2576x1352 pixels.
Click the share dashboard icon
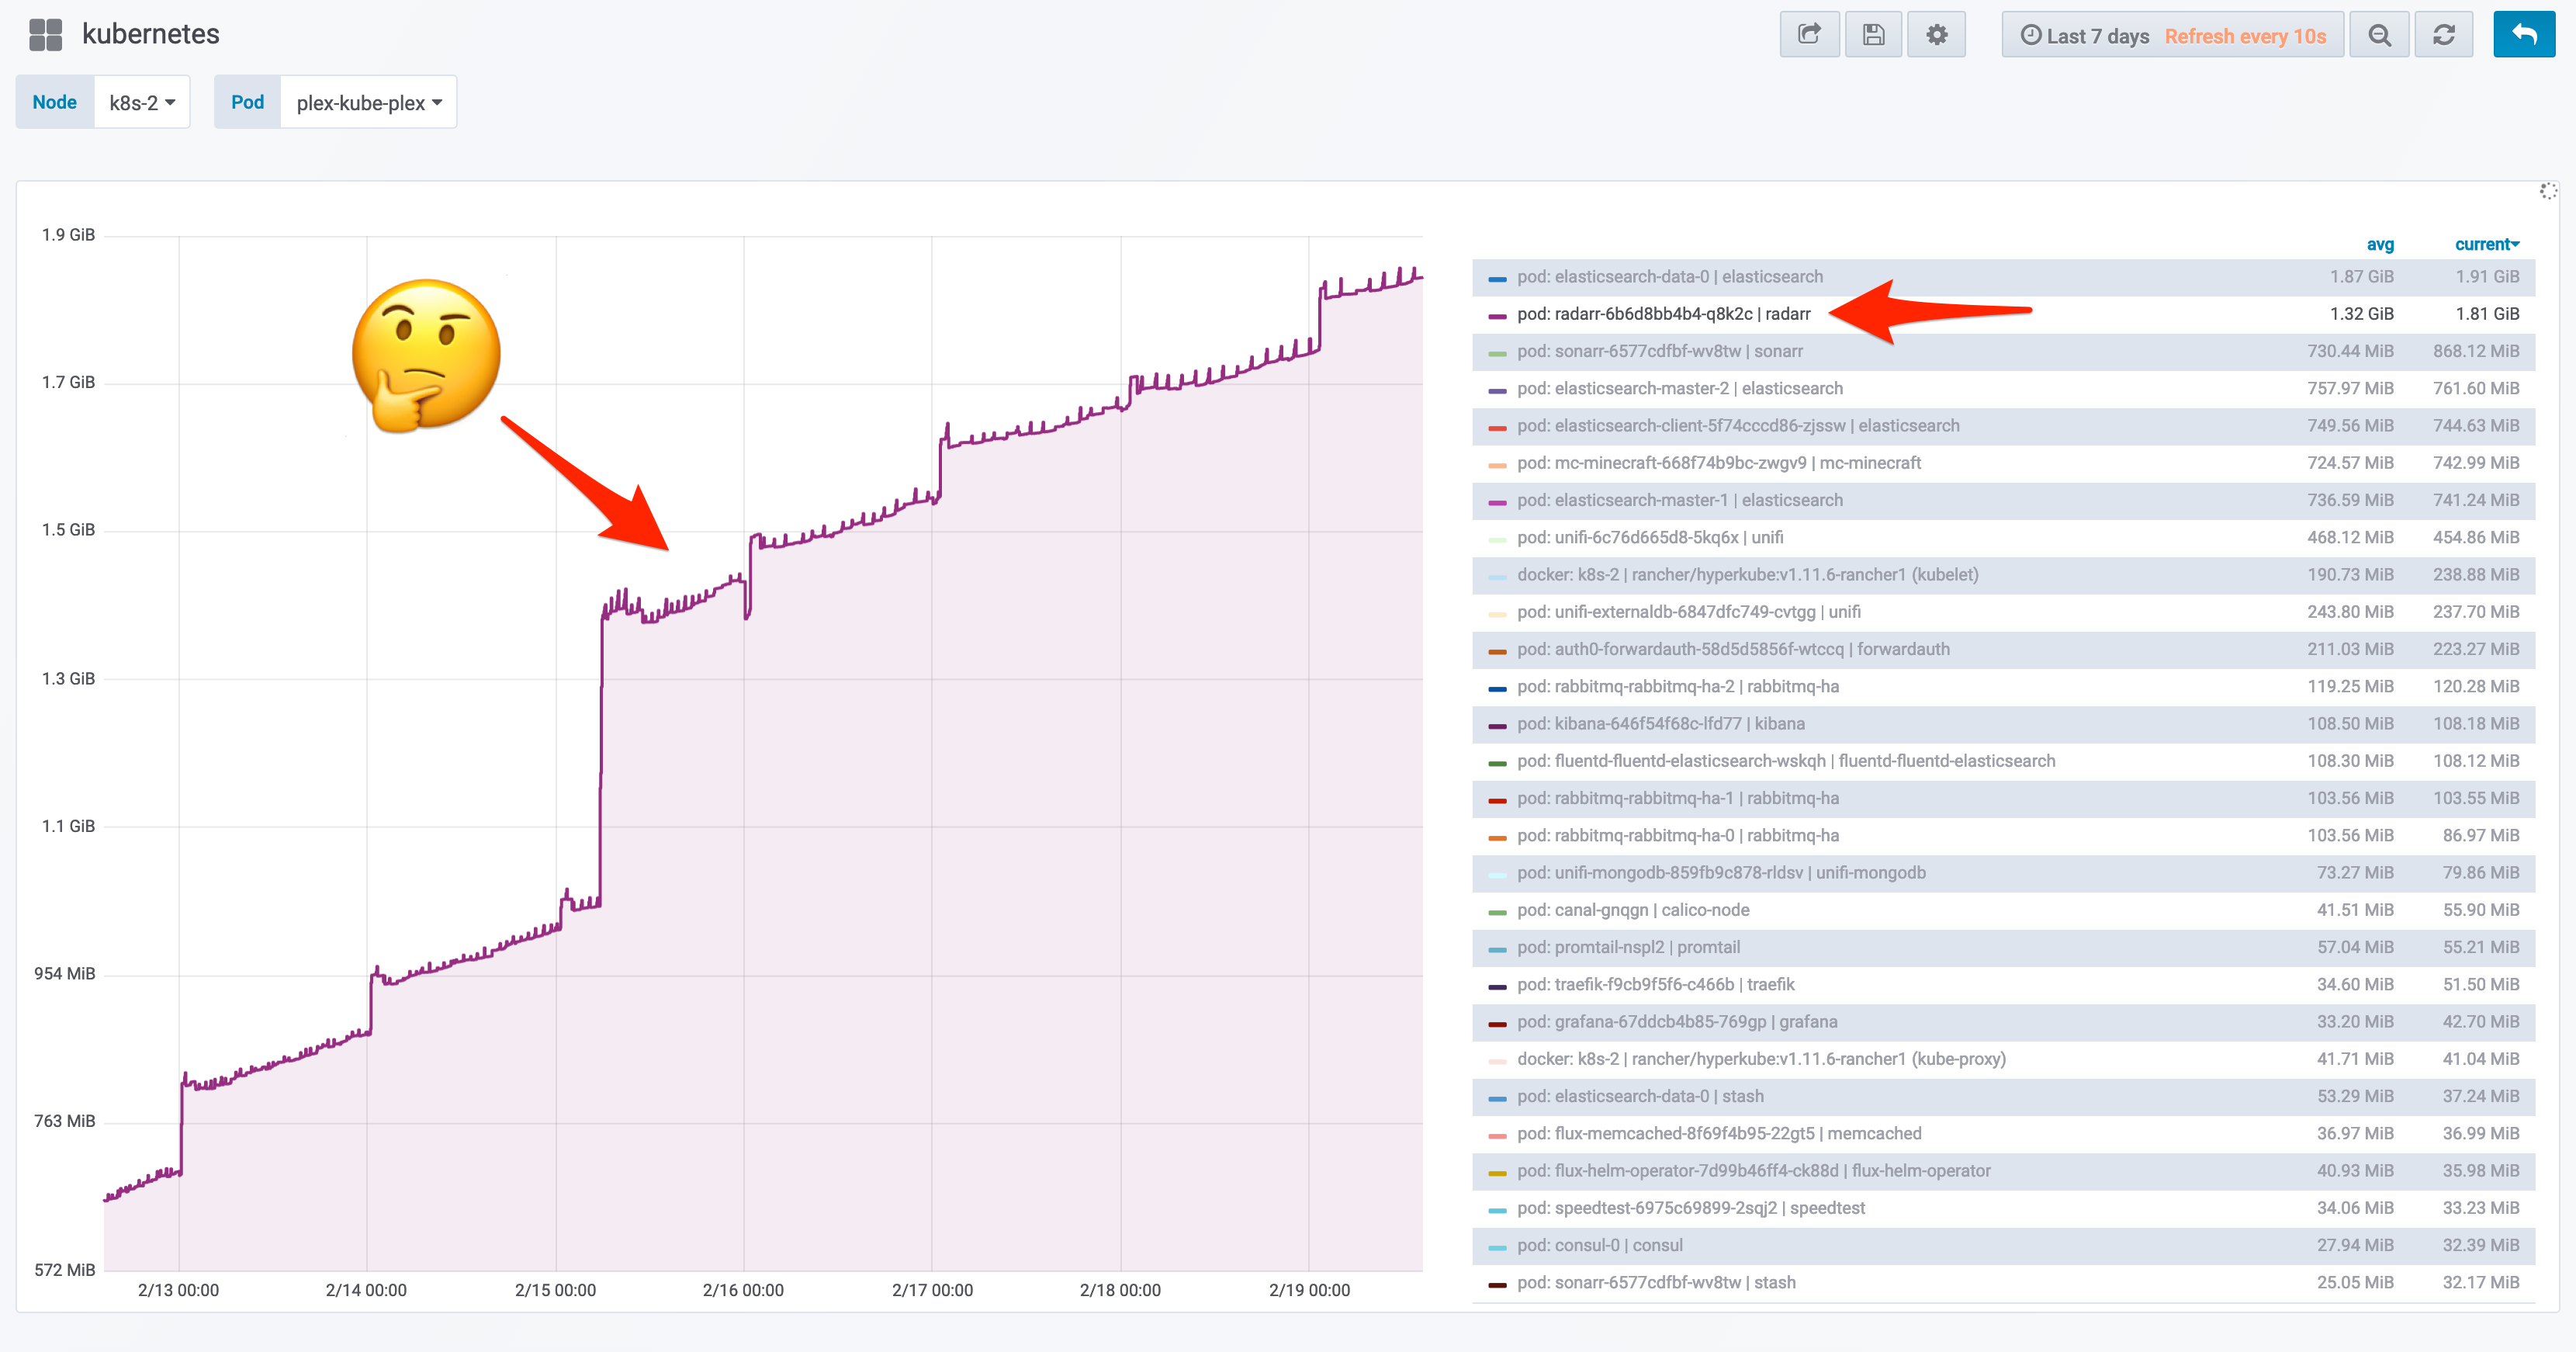[x=1809, y=35]
